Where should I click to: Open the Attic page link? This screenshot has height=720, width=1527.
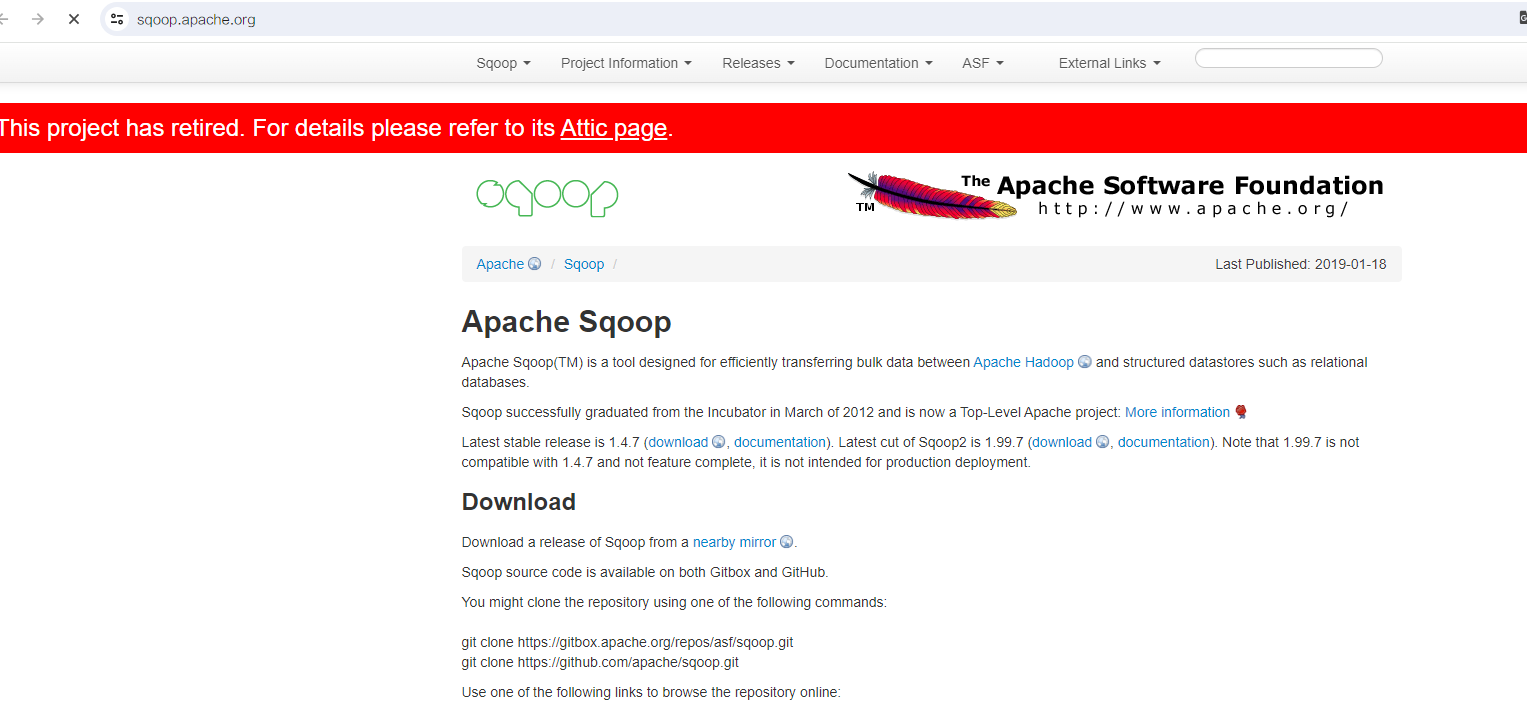(x=613, y=128)
